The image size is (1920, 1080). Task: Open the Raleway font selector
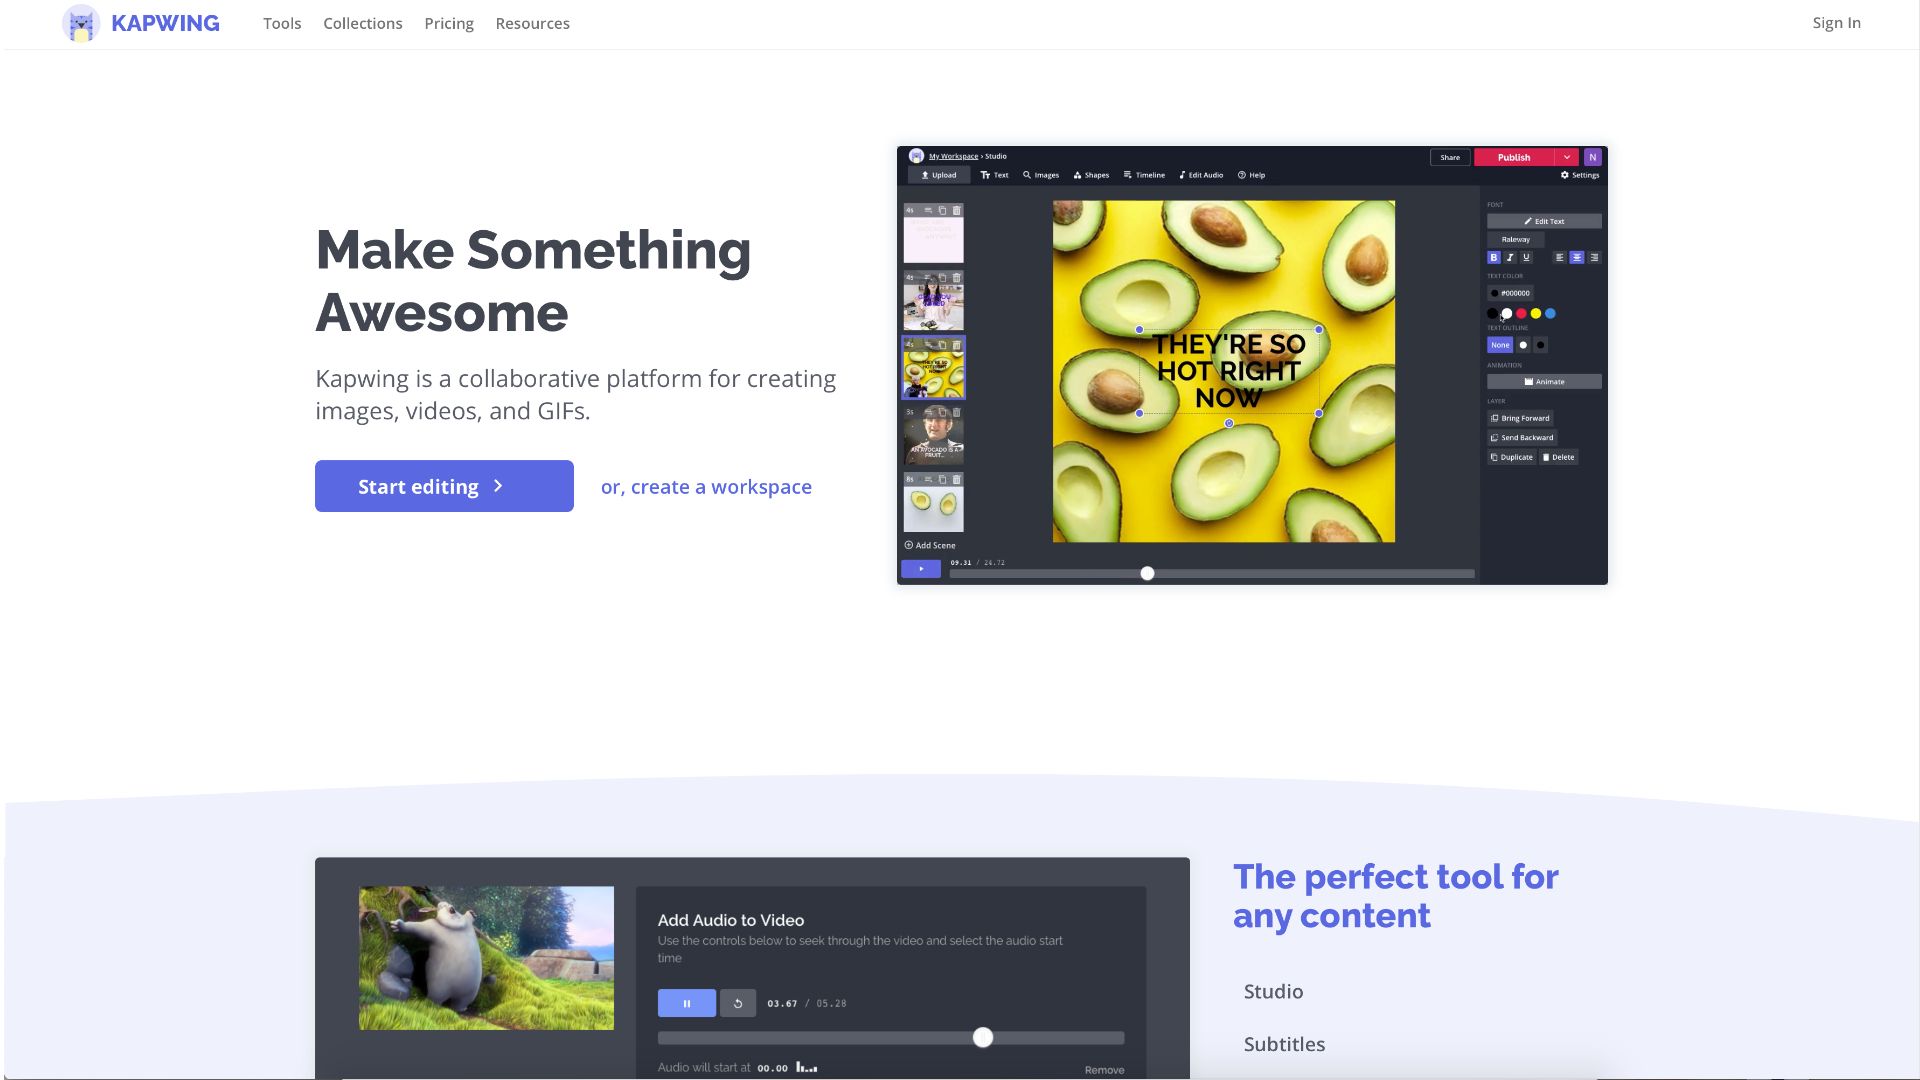point(1515,240)
